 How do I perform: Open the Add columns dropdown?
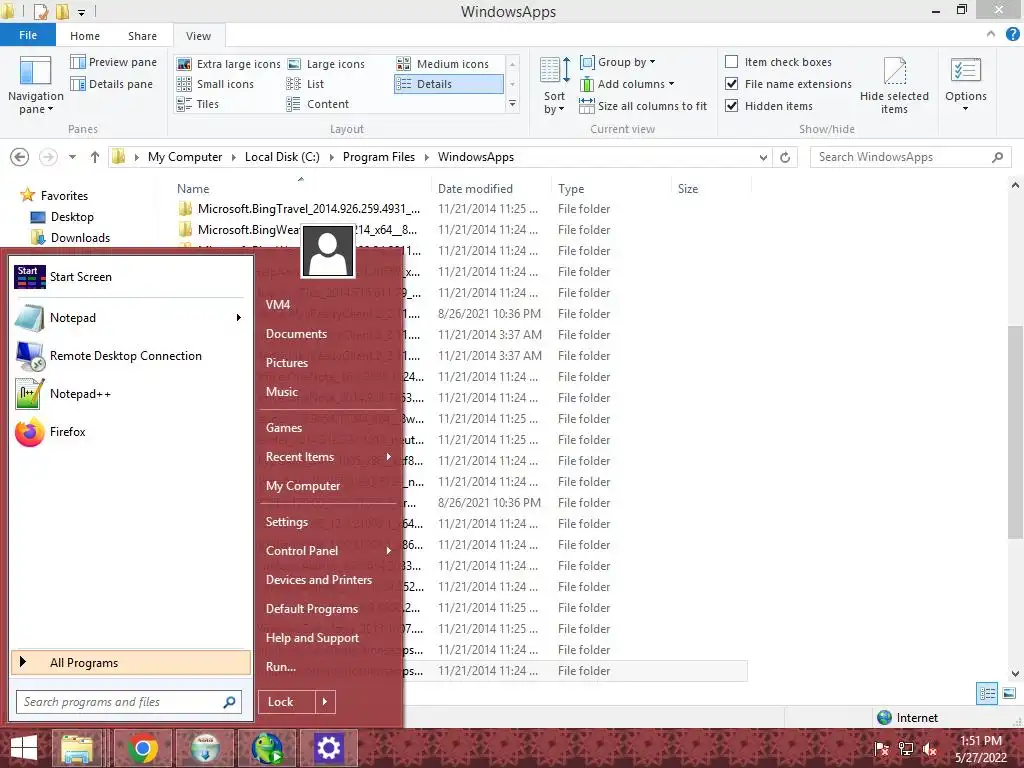pyautogui.click(x=628, y=84)
